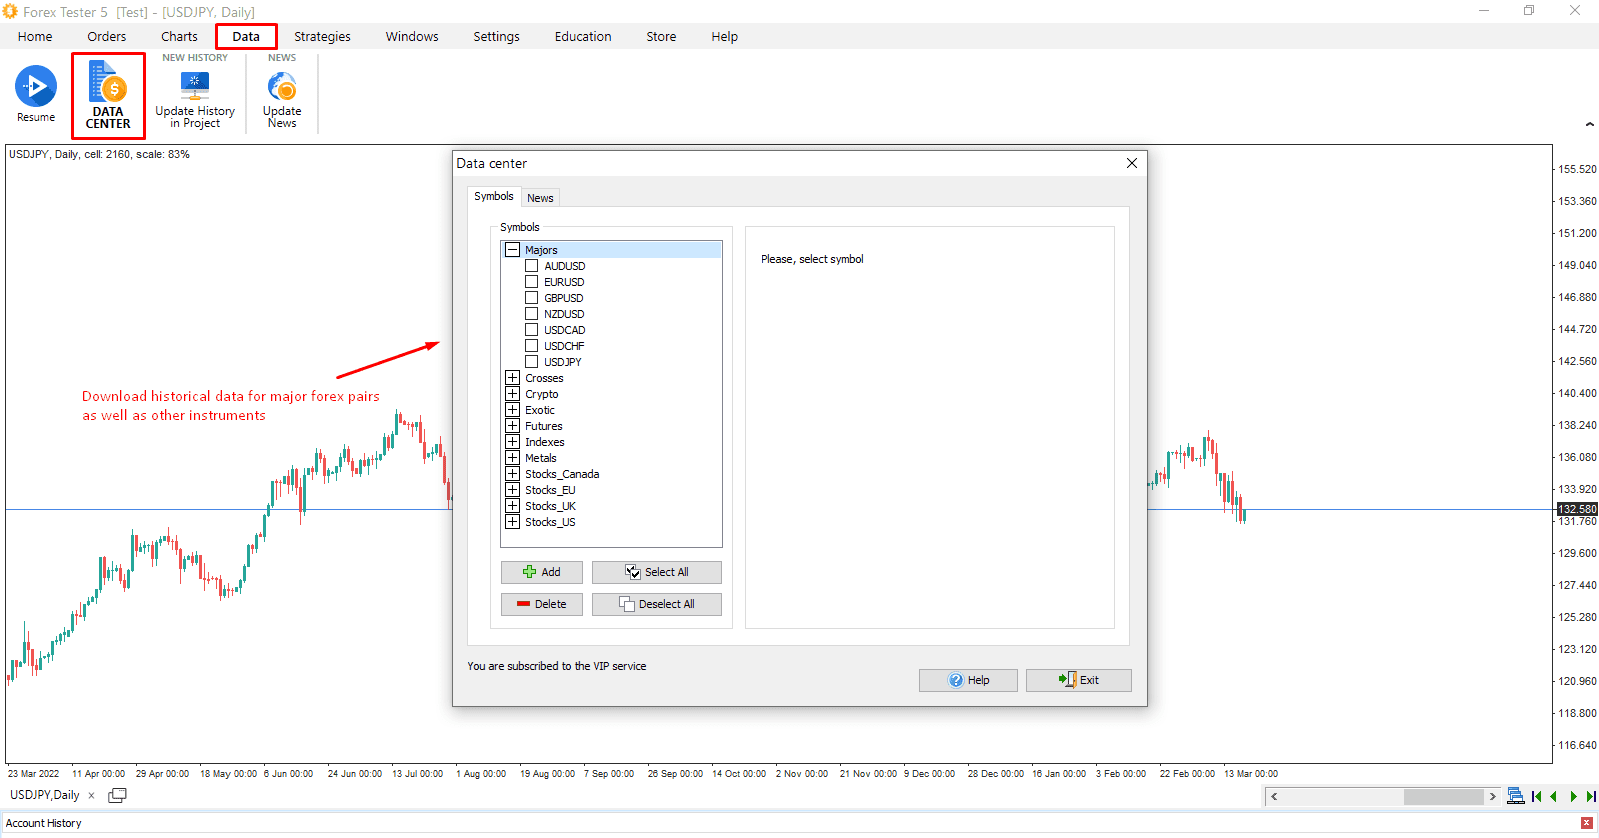Tick the GBPUSD checkbox
The image size is (1599, 838).
(532, 298)
